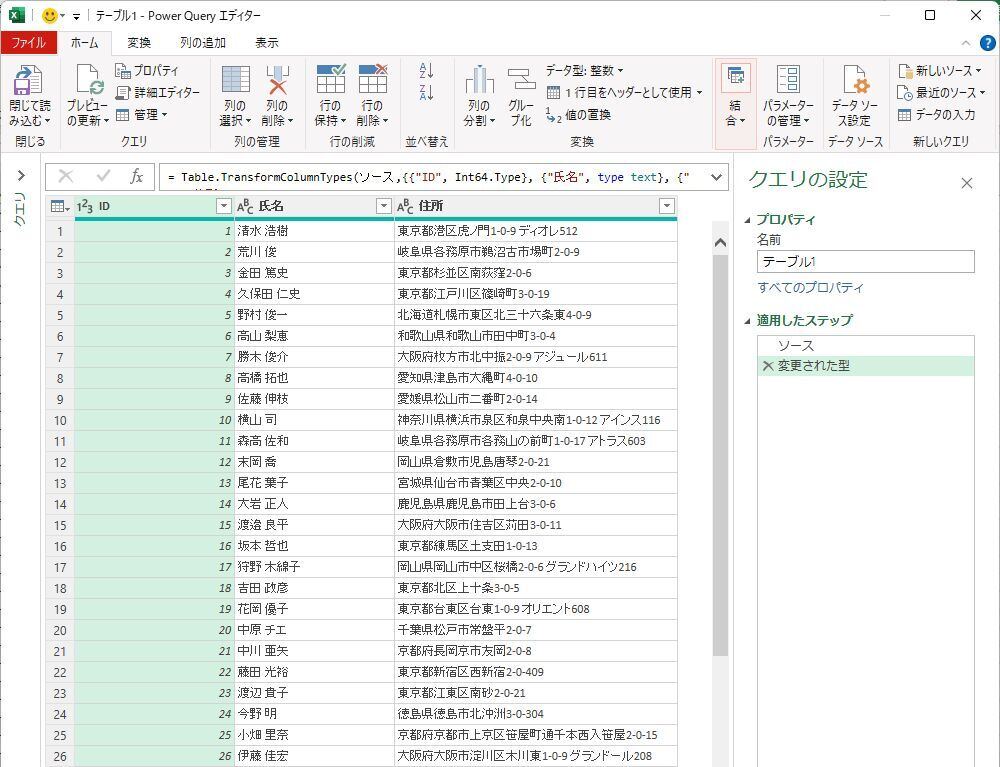Select the cell 東京都北区上十条3-0-5
The width and height of the screenshot is (1000, 767).
536,588
